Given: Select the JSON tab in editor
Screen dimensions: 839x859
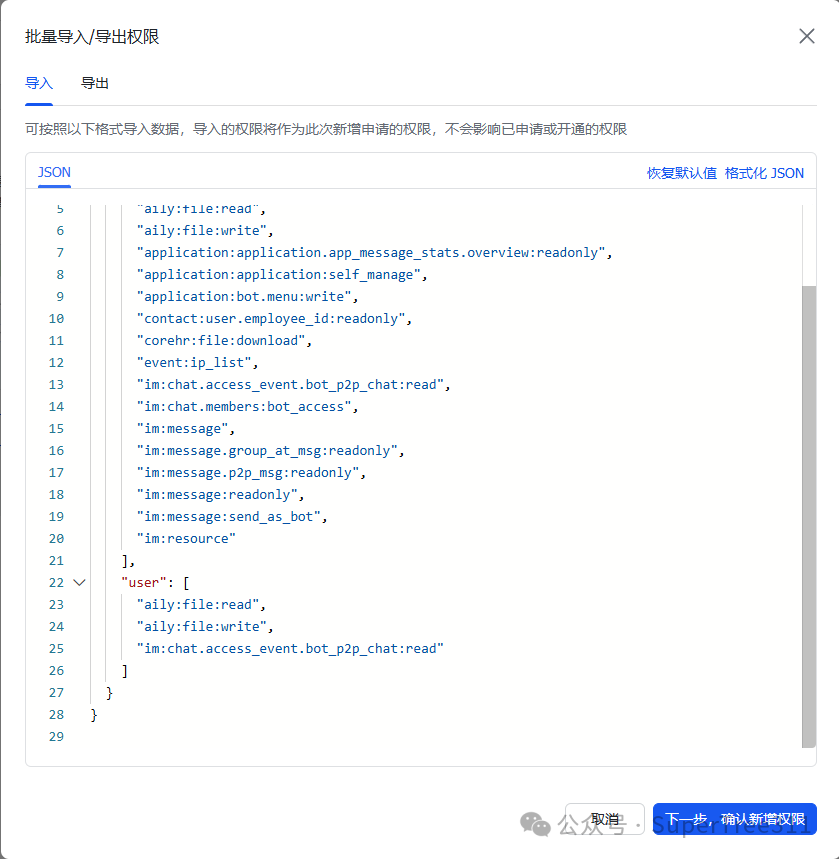Looking at the screenshot, I should click(x=54, y=173).
